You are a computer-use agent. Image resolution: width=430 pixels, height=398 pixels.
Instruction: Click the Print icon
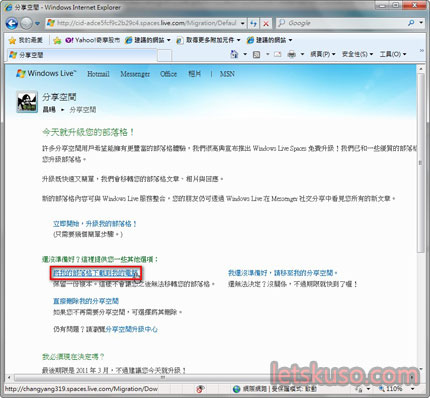pos(291,54)
